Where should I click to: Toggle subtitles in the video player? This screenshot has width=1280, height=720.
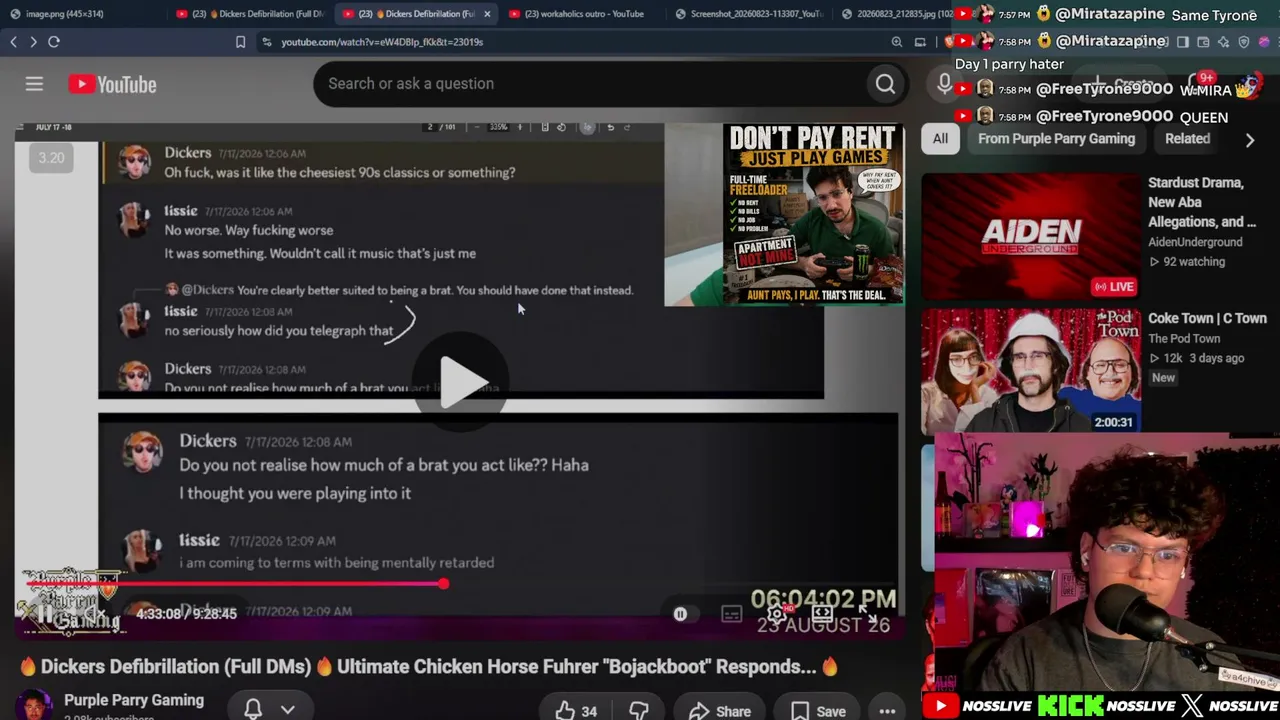coord(732,614)
